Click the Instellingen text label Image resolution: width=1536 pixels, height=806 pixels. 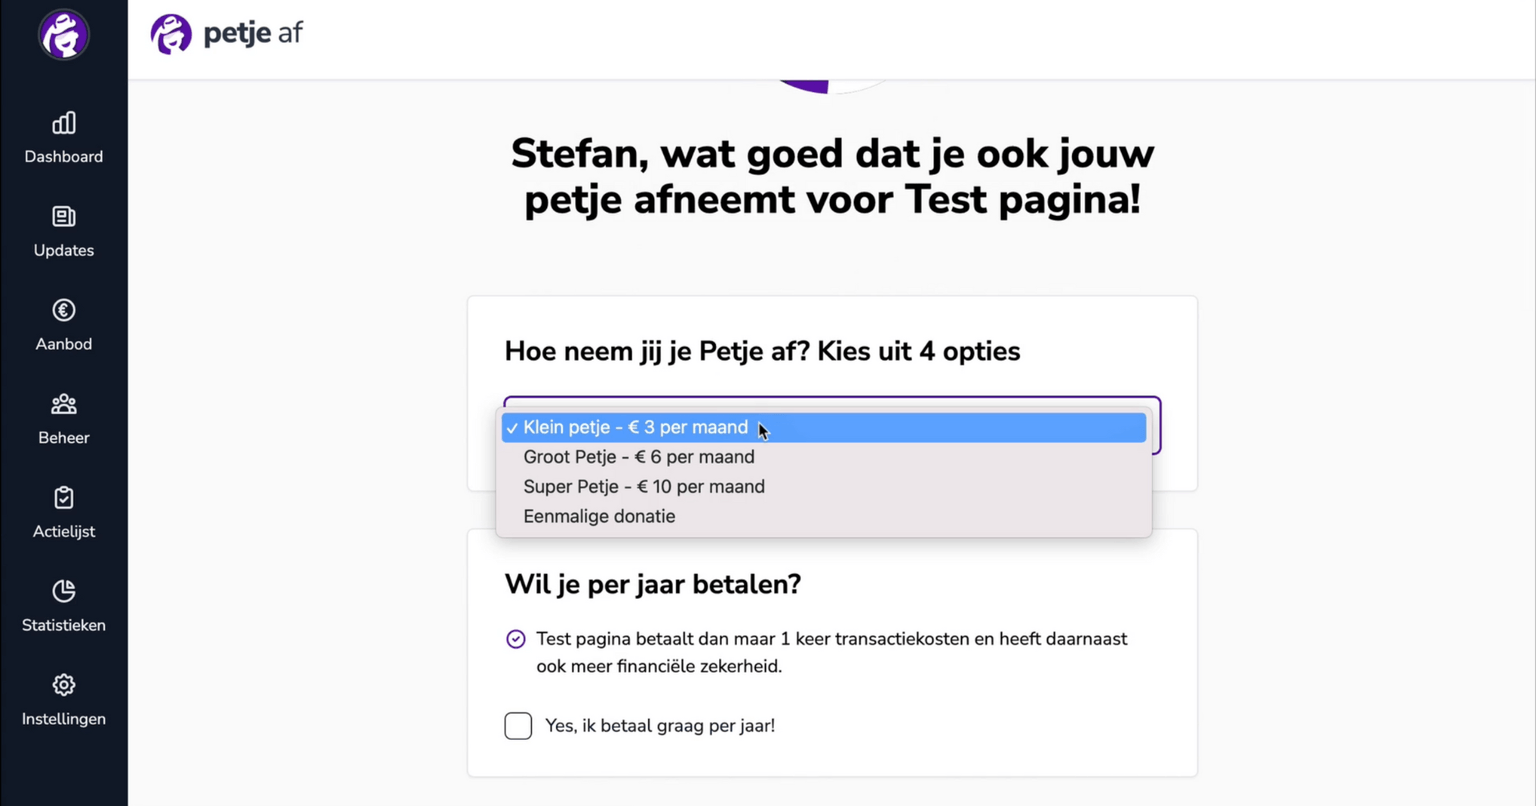[x=64, y=719]
